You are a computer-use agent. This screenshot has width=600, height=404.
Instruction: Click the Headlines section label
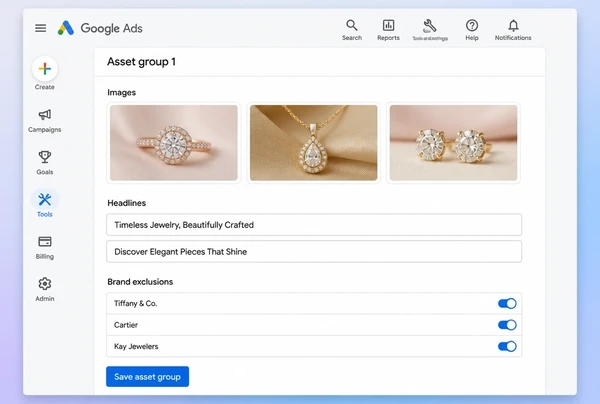tap(126, 203)
